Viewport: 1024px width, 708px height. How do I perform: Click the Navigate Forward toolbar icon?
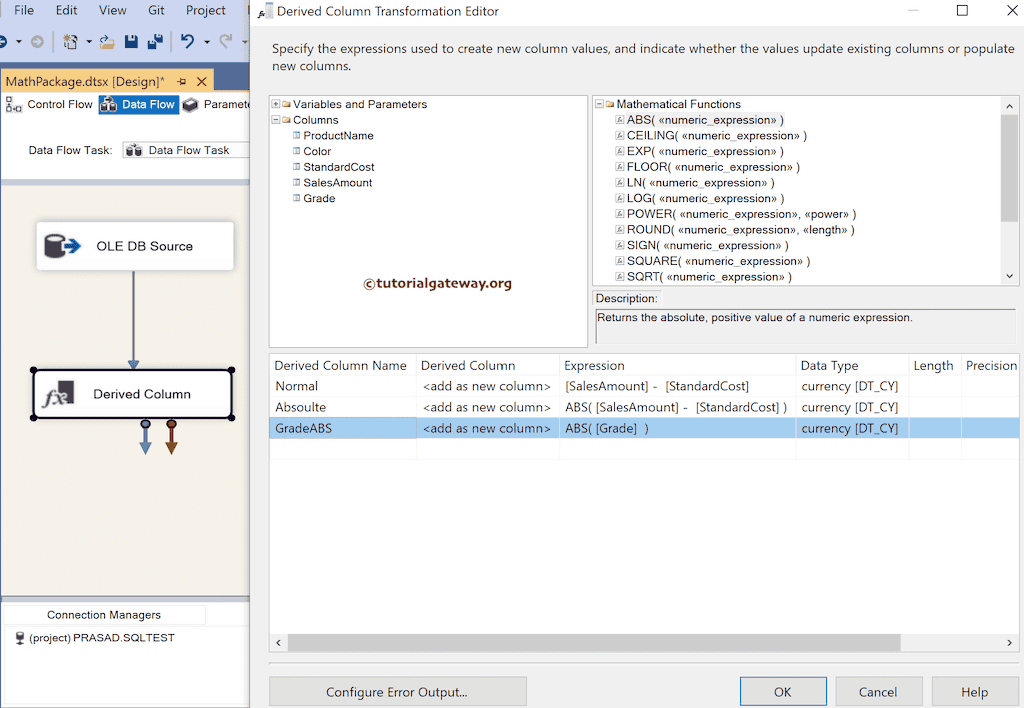coord(37,41)
